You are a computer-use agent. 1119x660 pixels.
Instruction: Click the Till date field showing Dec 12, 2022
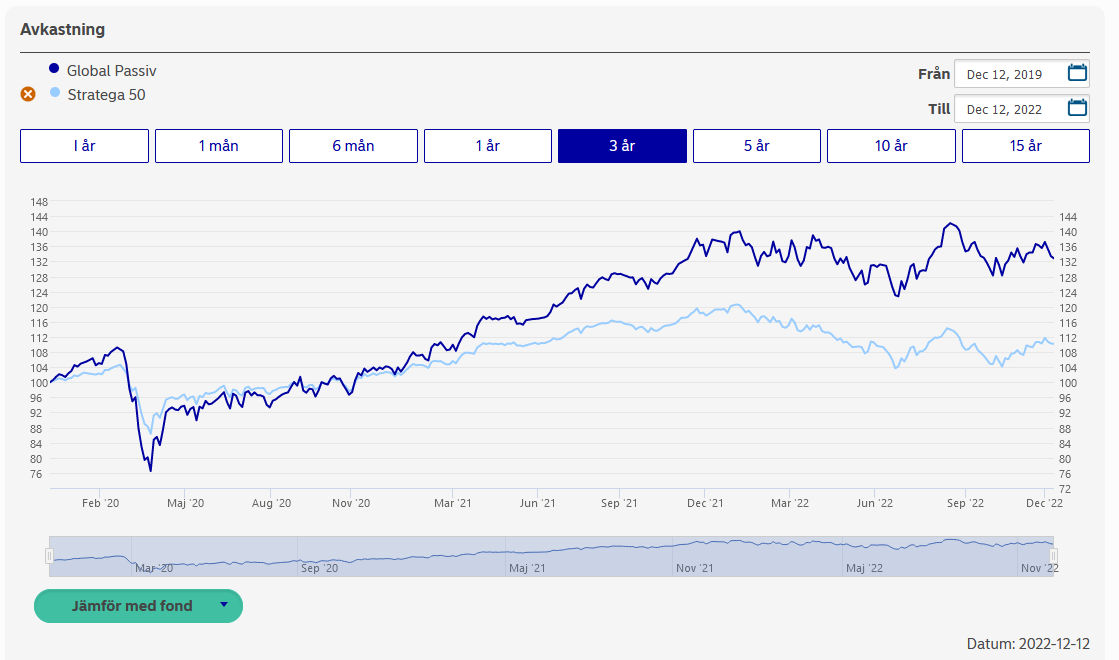(1004, 109)
